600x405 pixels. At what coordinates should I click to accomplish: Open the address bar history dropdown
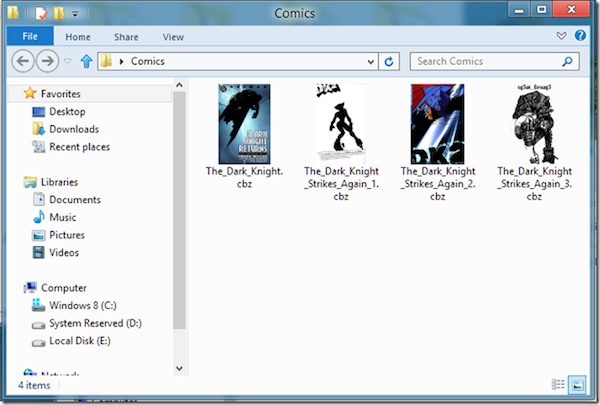coord(370,62)
